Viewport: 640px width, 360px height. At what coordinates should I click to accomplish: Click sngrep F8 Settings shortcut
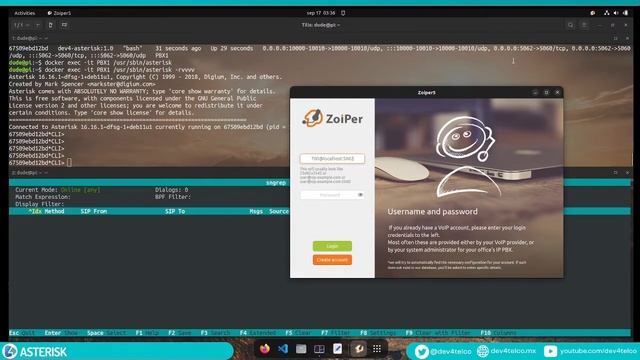click(x=378, y=333)
